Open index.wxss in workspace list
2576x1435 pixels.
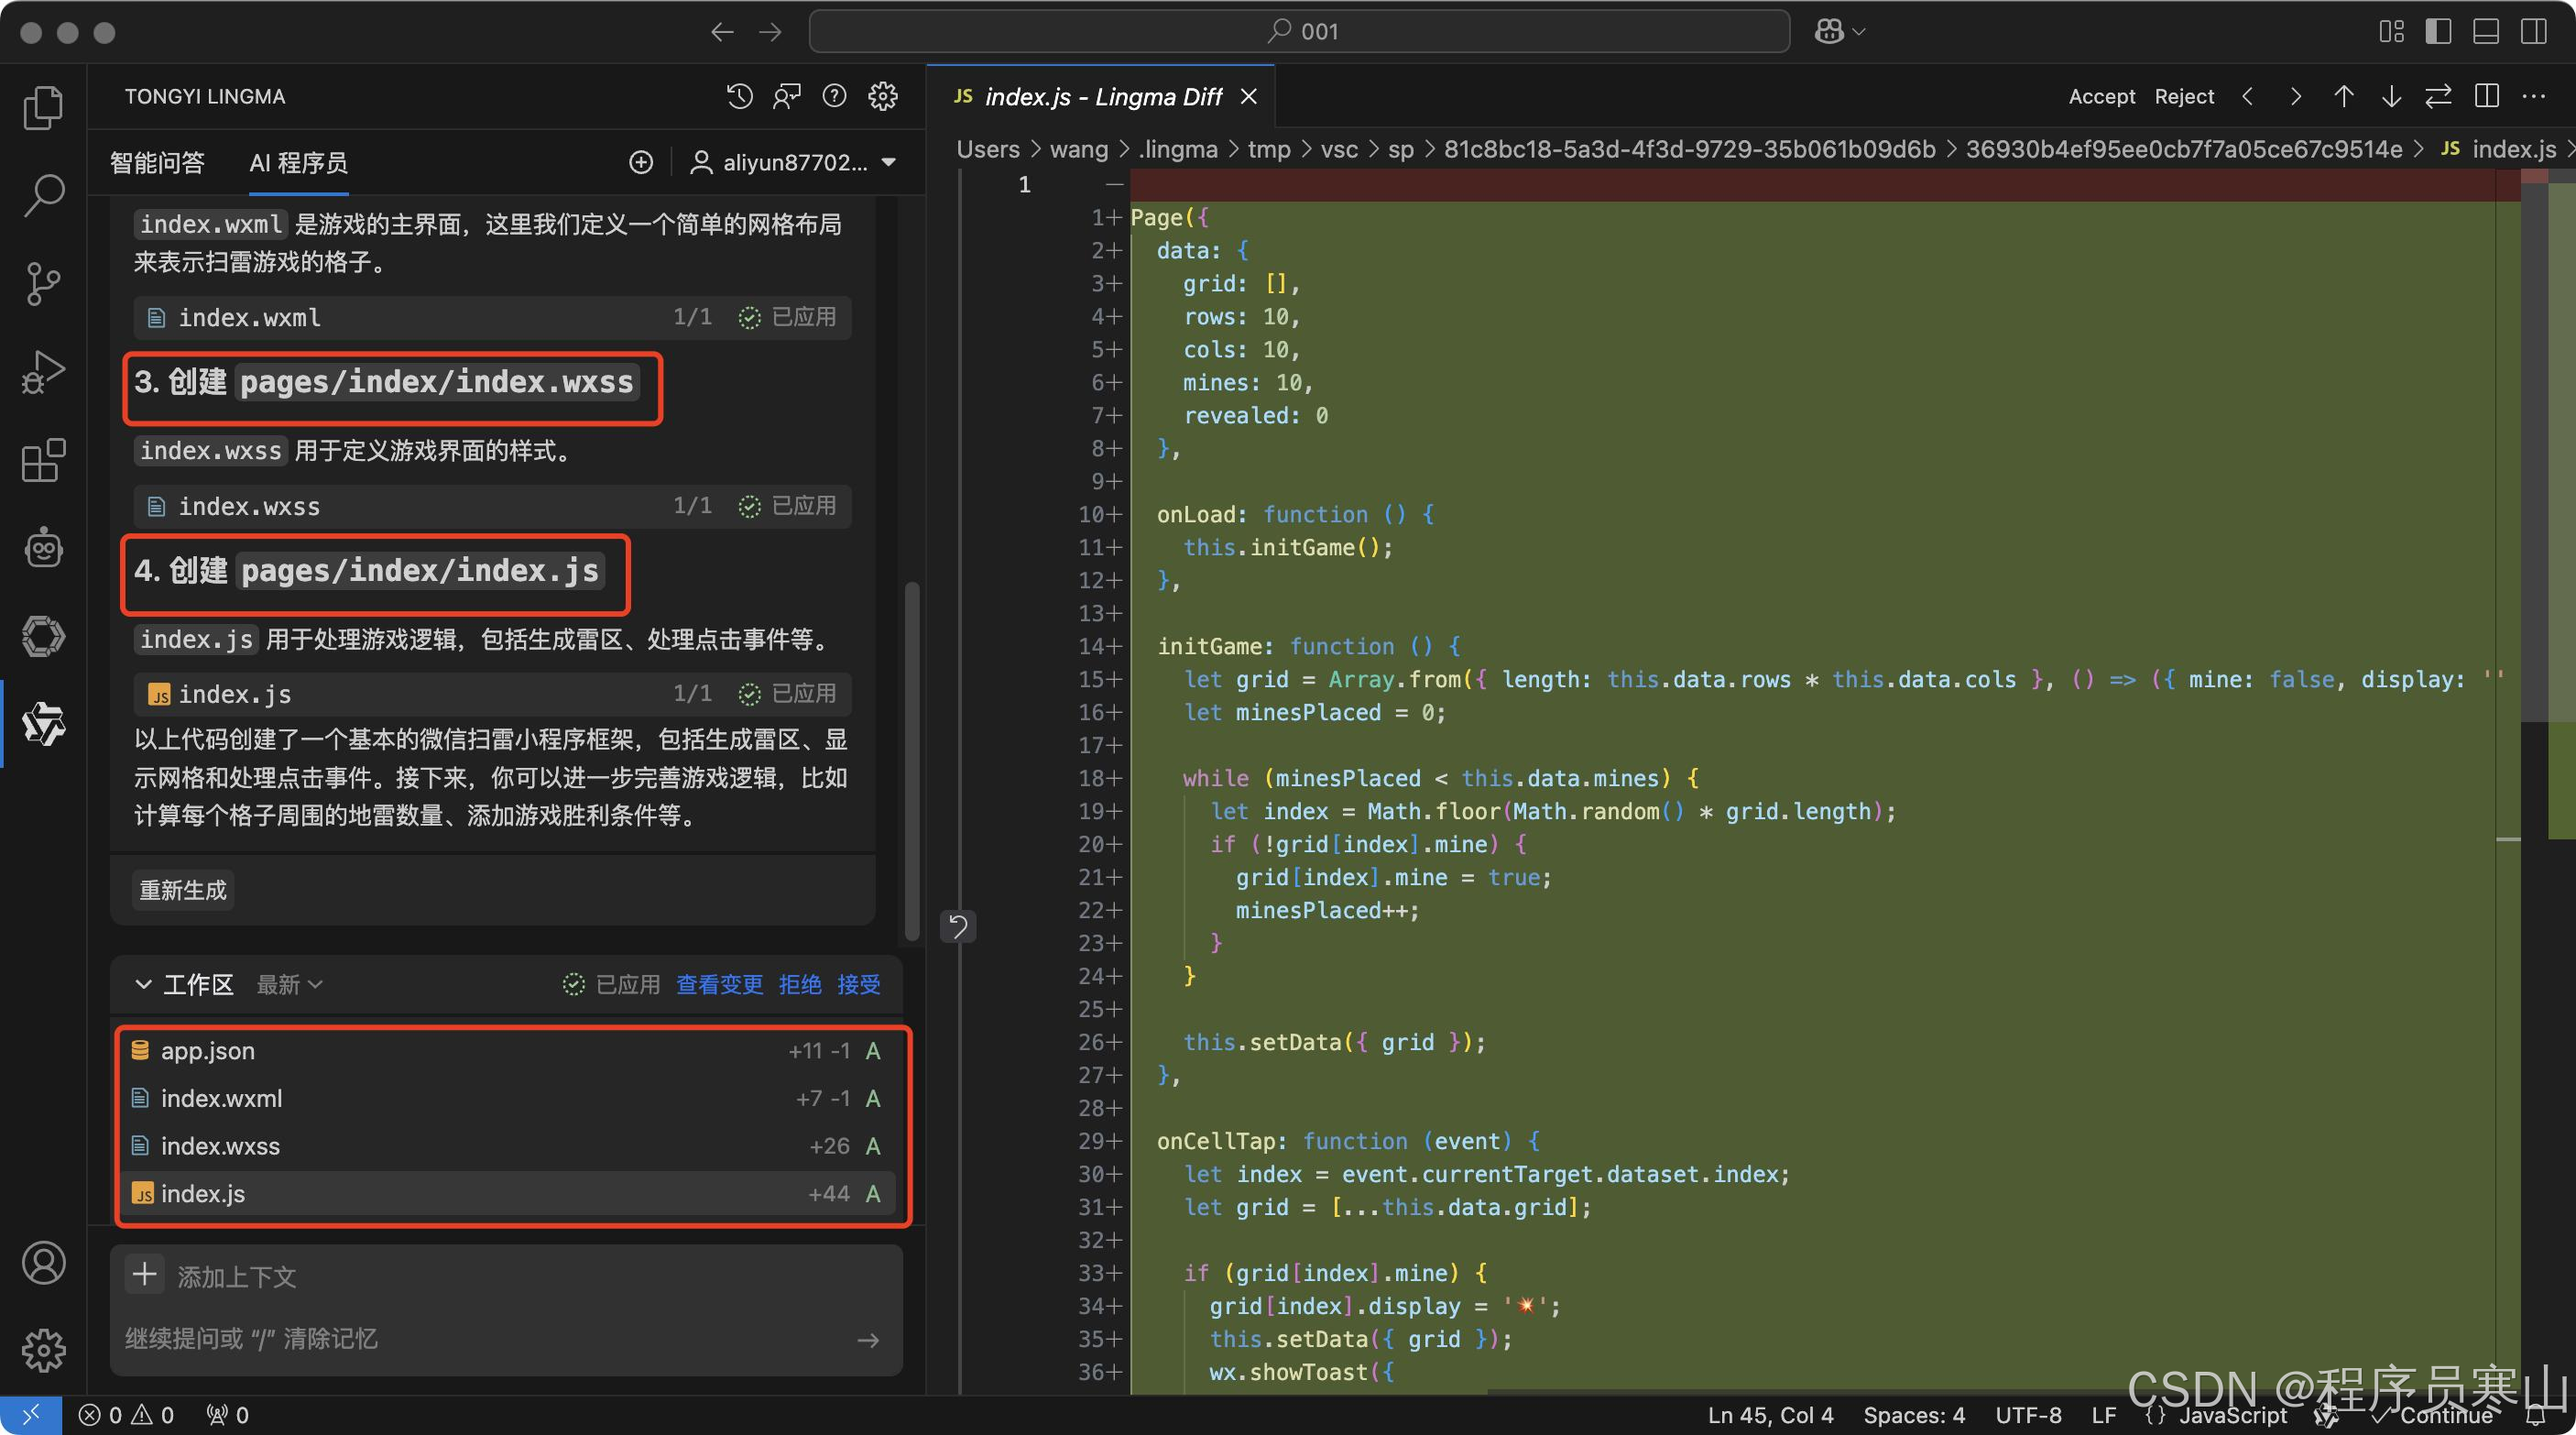tap(506, 1146)
